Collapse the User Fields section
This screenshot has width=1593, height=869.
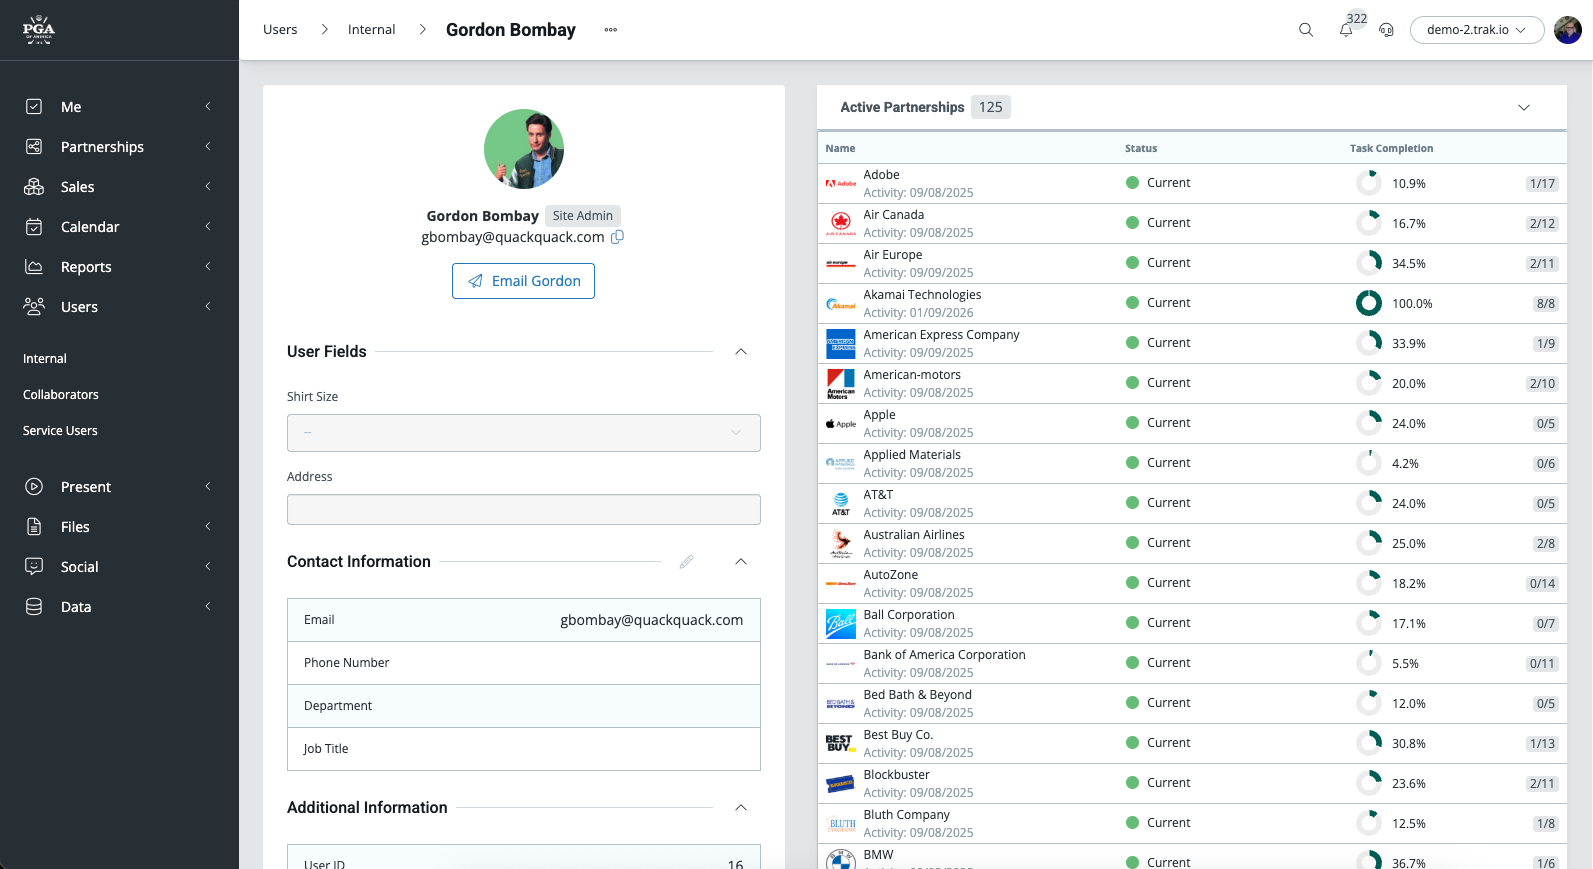click(x=741, y=352)
